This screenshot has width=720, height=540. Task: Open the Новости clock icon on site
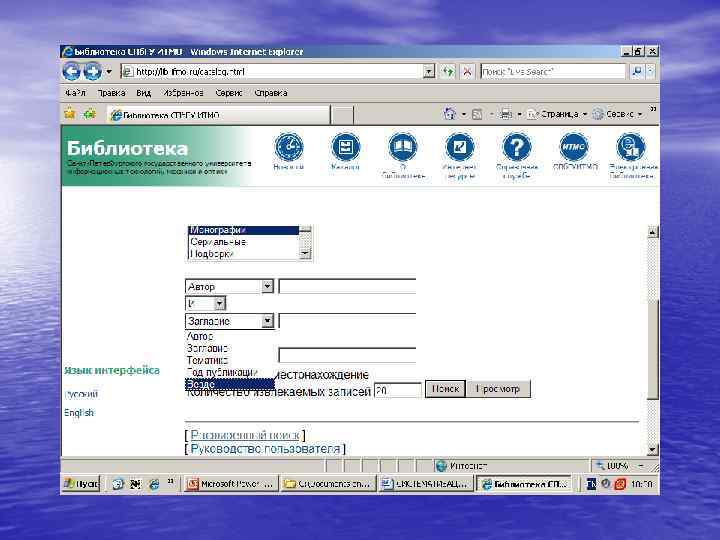[x=289, y=147]
